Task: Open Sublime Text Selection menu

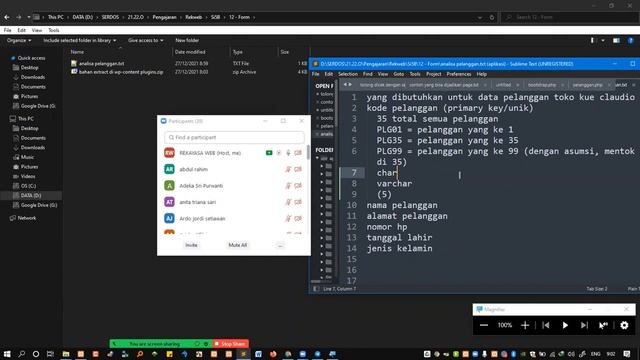Action: tap(348, 74)
